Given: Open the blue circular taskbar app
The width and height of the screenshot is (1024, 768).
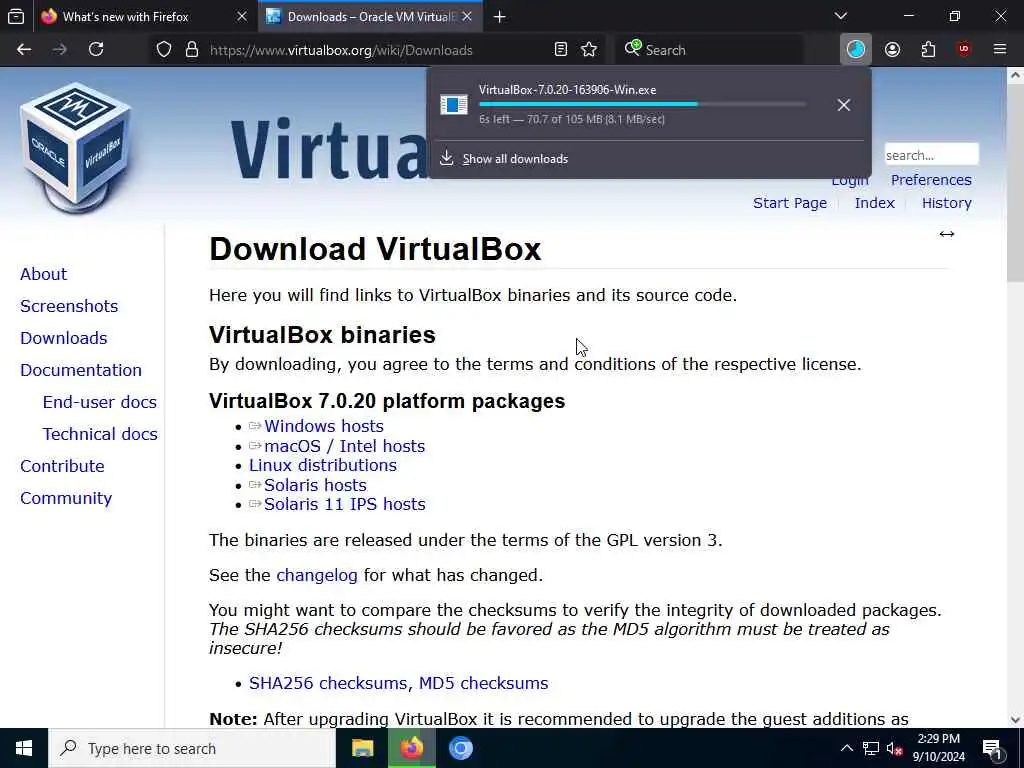Looking at the screenshot, I should coord(460,748).
